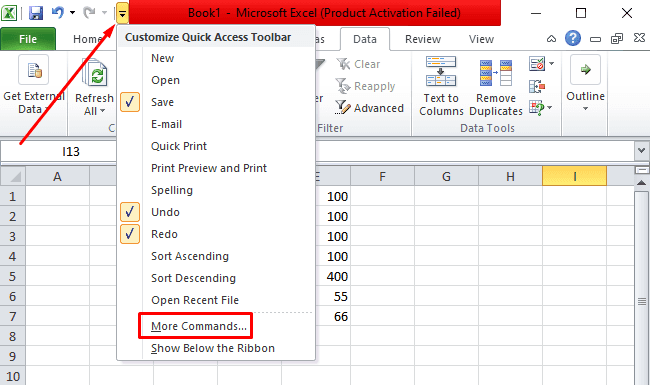The height and width of the screenshot is (385, 650).
Task: Click the Redo arrow icon
Action: pos(89,13)
